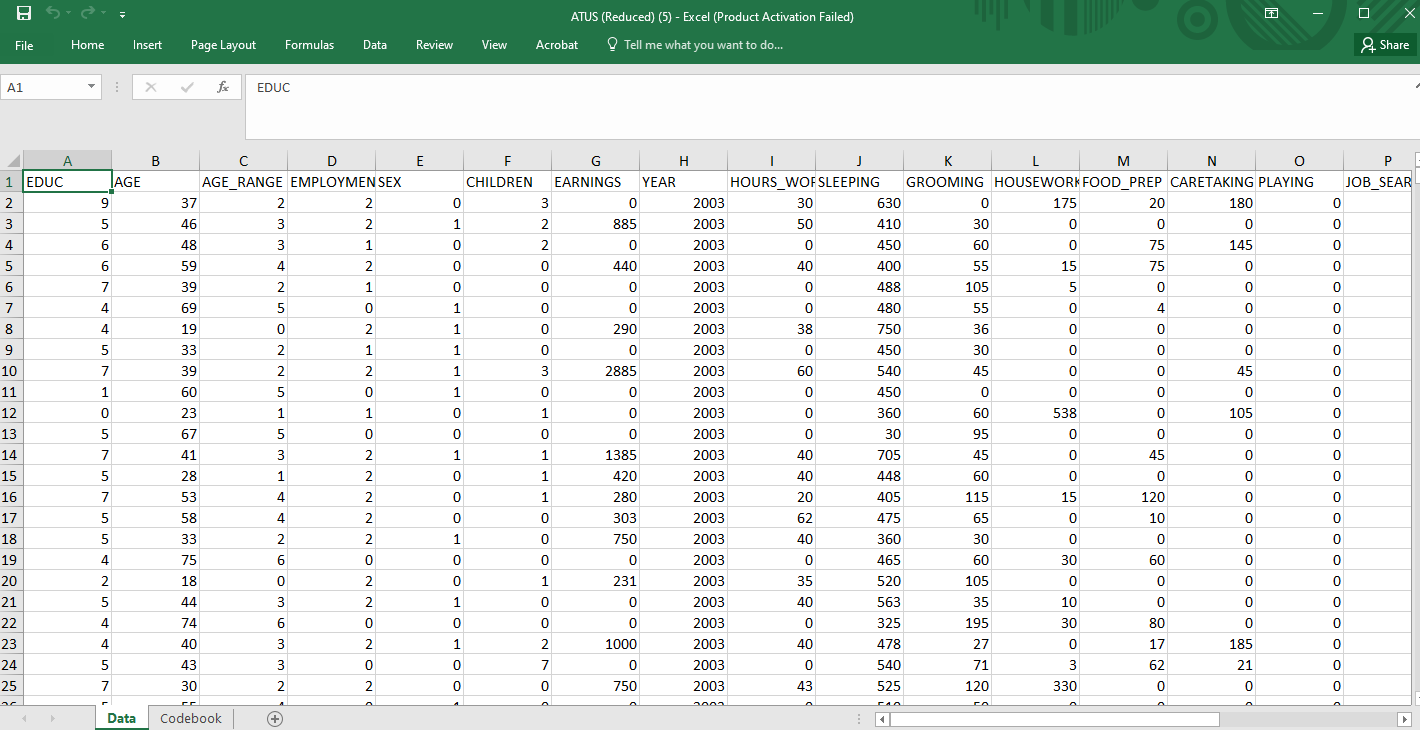Click the Undo arrow icon
Screen dimensions: 1420x730
tap(53, 14)
